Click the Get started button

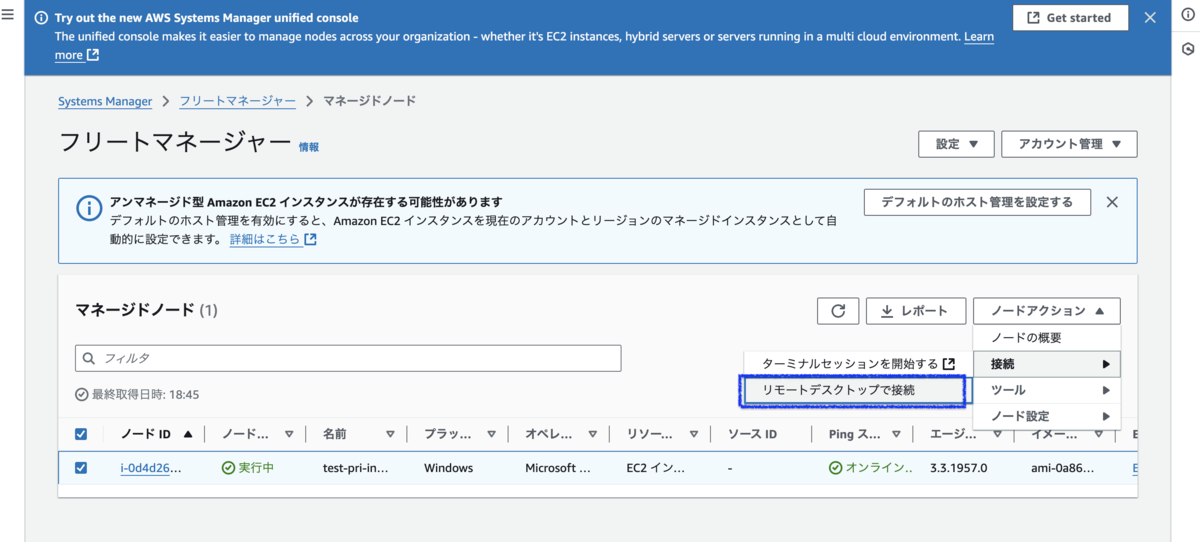pos(1070,18)
